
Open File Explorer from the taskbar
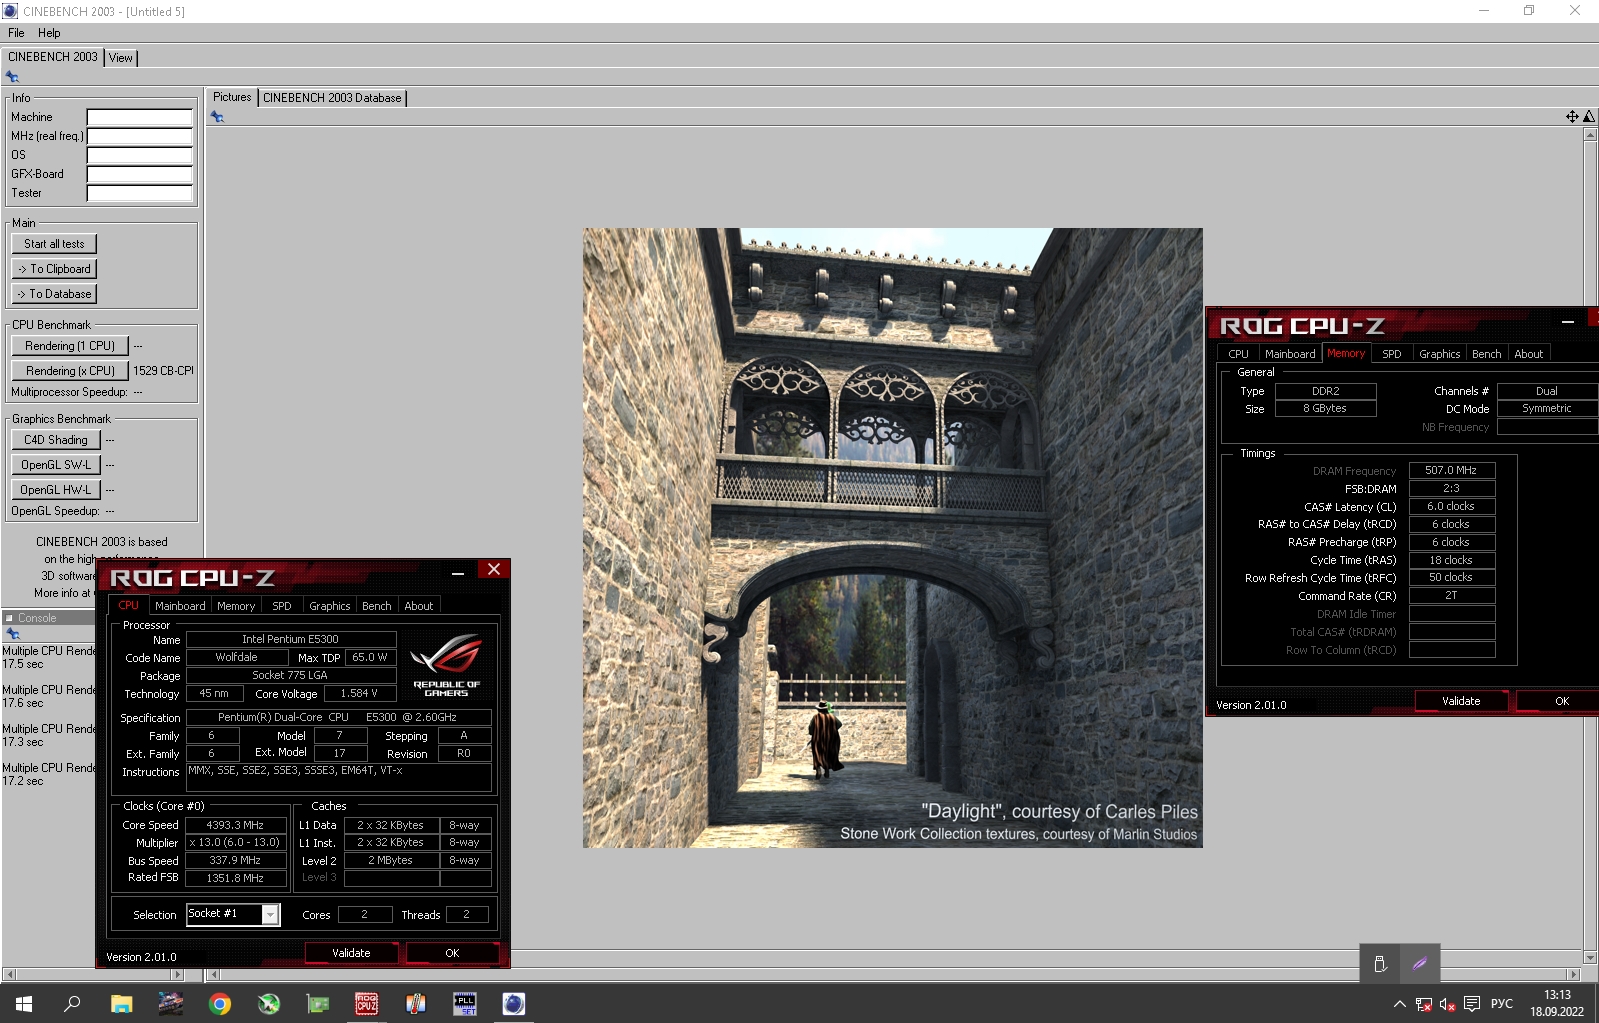[121, 1004]
